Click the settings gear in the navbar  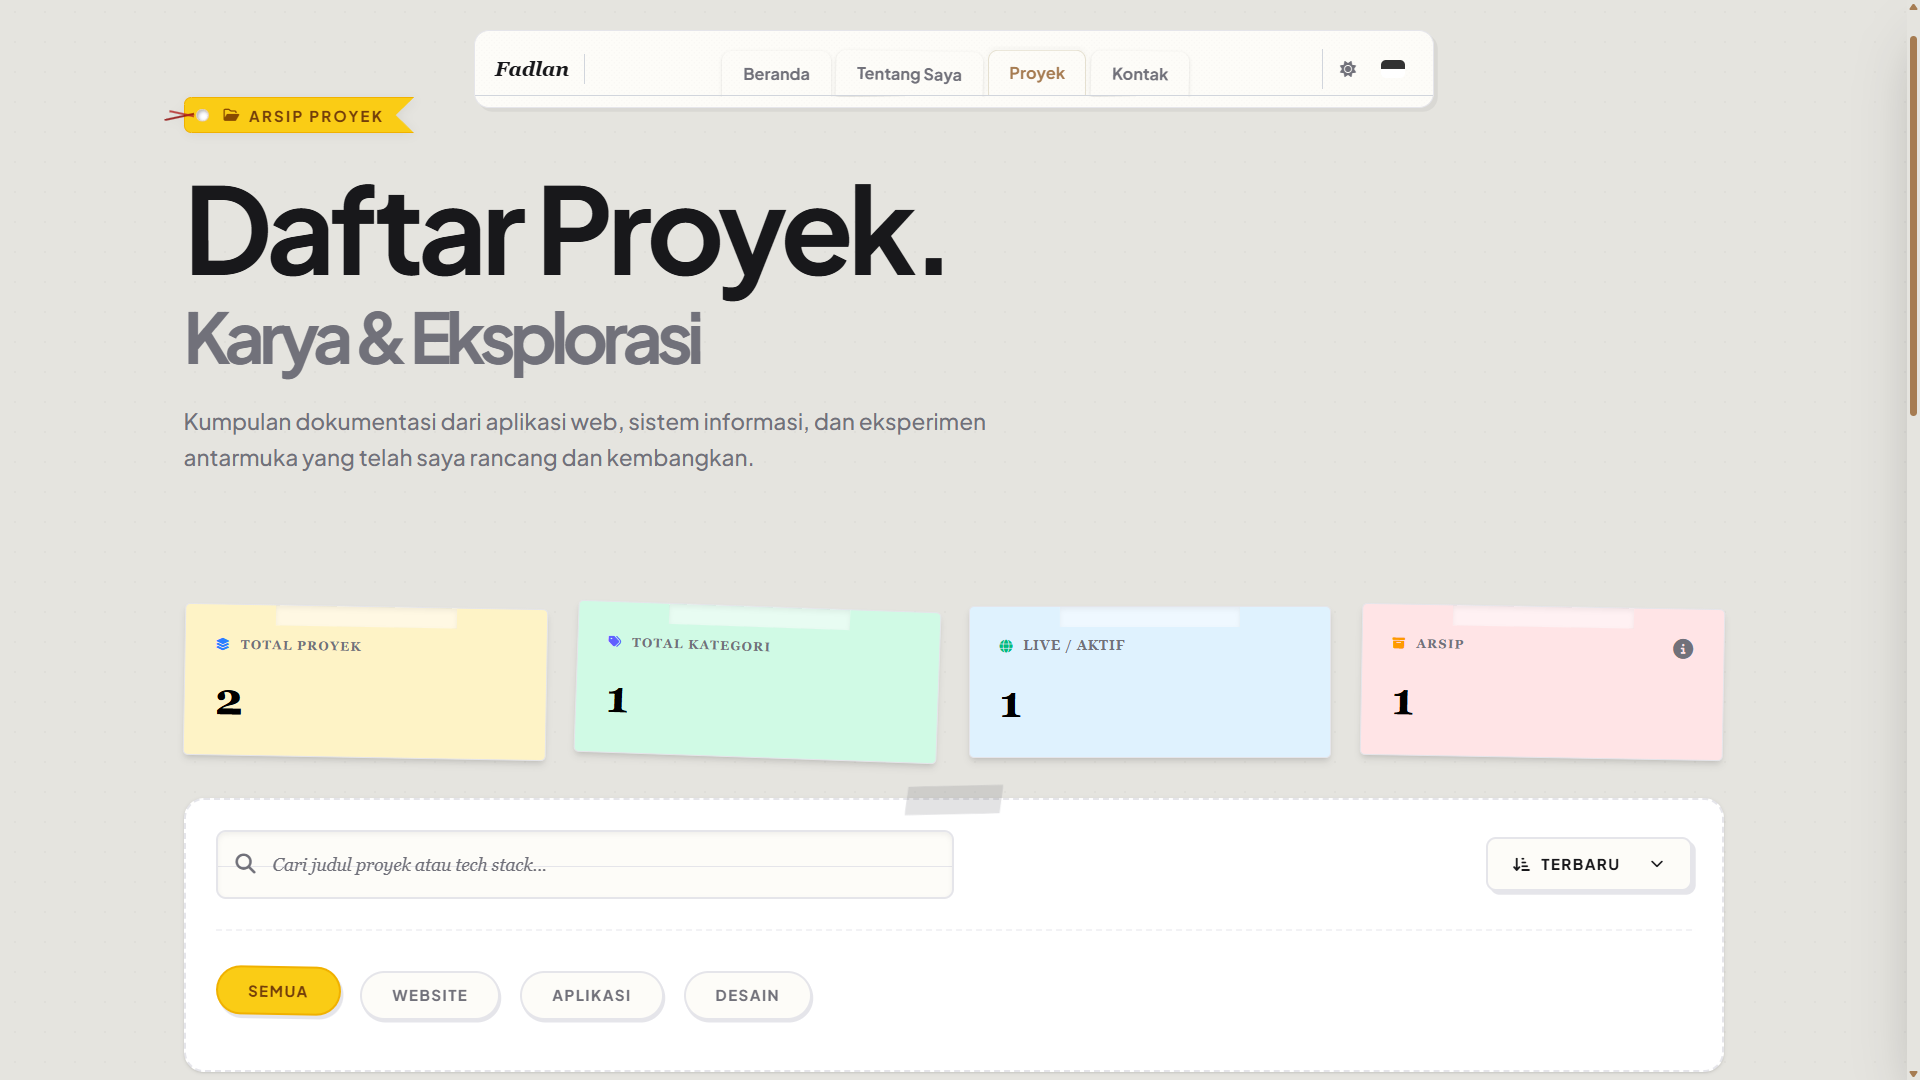(1347, 69)
